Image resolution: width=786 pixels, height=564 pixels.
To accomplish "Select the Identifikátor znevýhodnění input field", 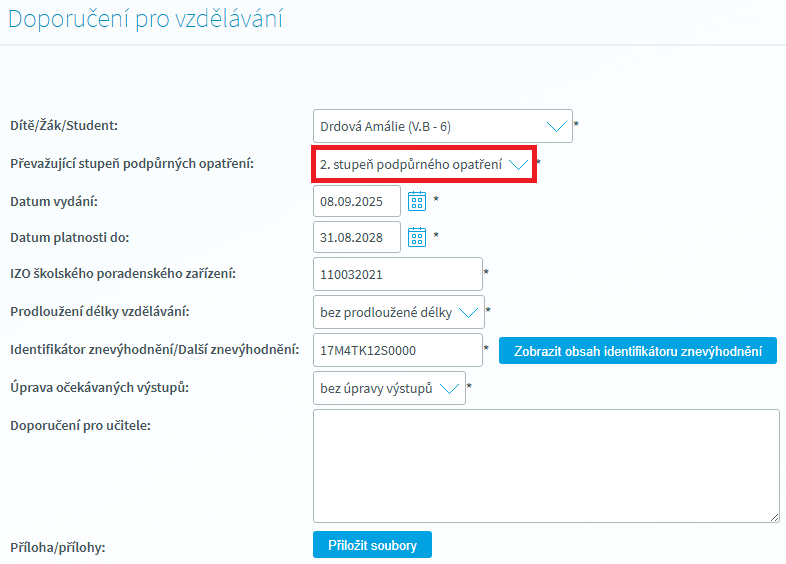I will click(397, 350).
